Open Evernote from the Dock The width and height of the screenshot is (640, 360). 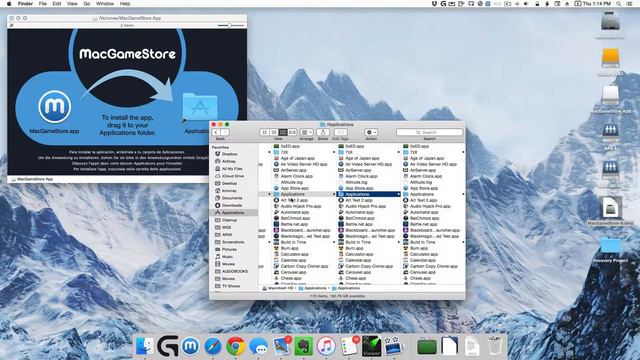click(303, 346)
